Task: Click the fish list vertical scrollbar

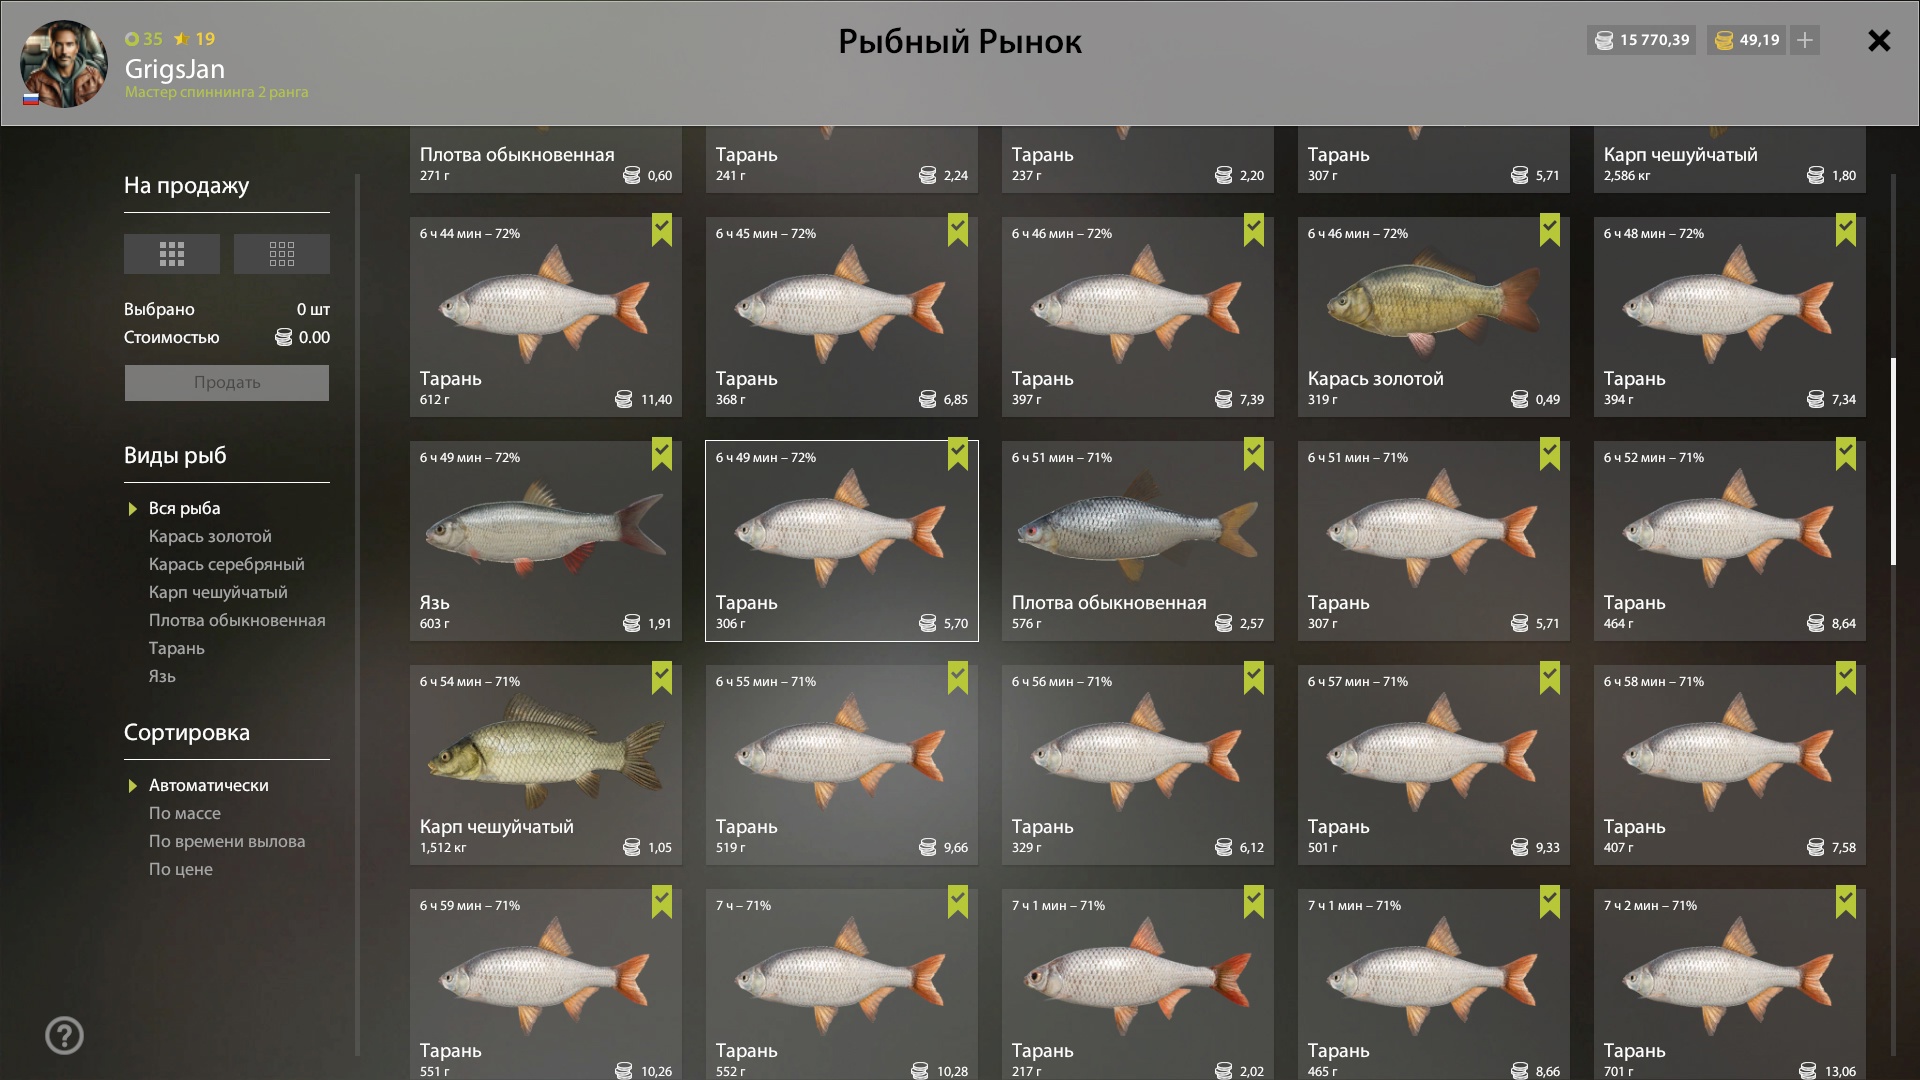Action: pos(1893,462)
